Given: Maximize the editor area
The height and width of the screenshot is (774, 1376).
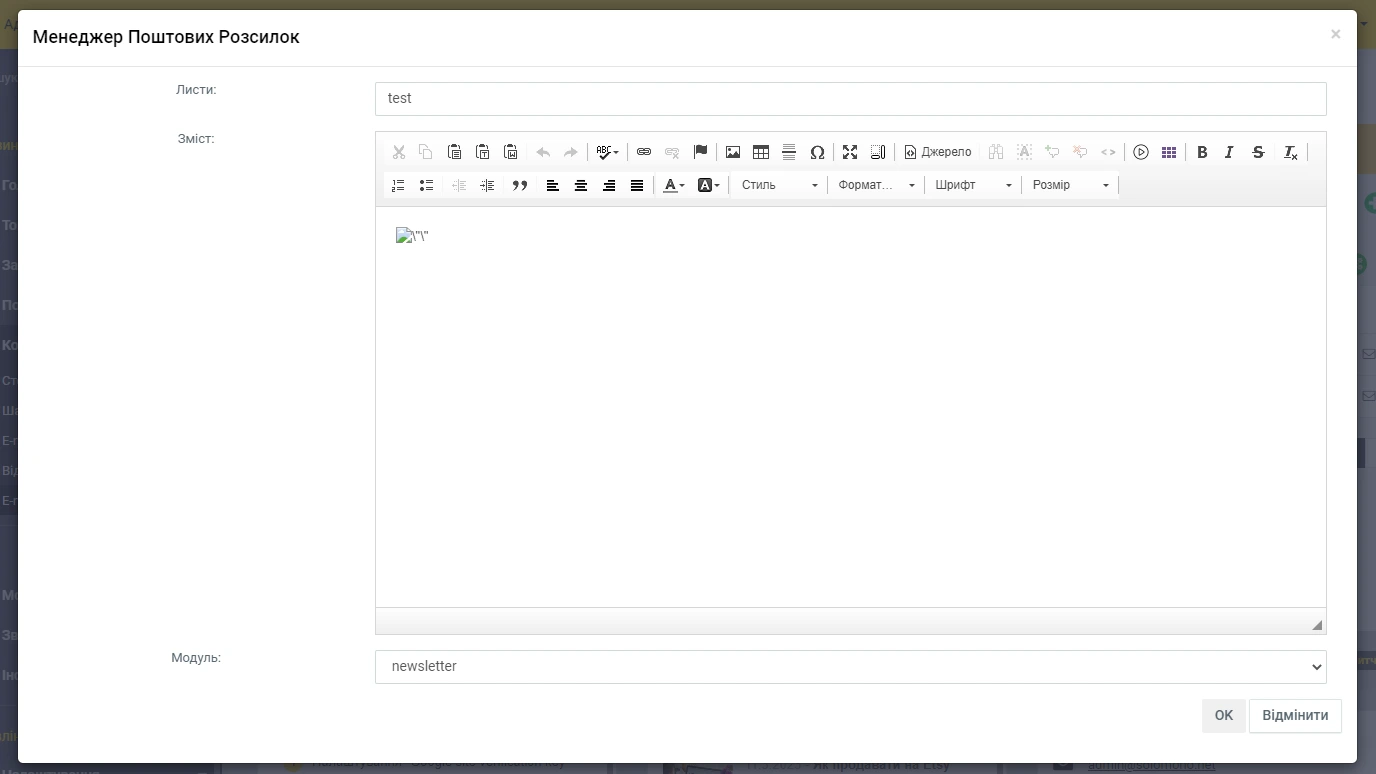Looking at the screenshot, I should click(x=850, y=152).
